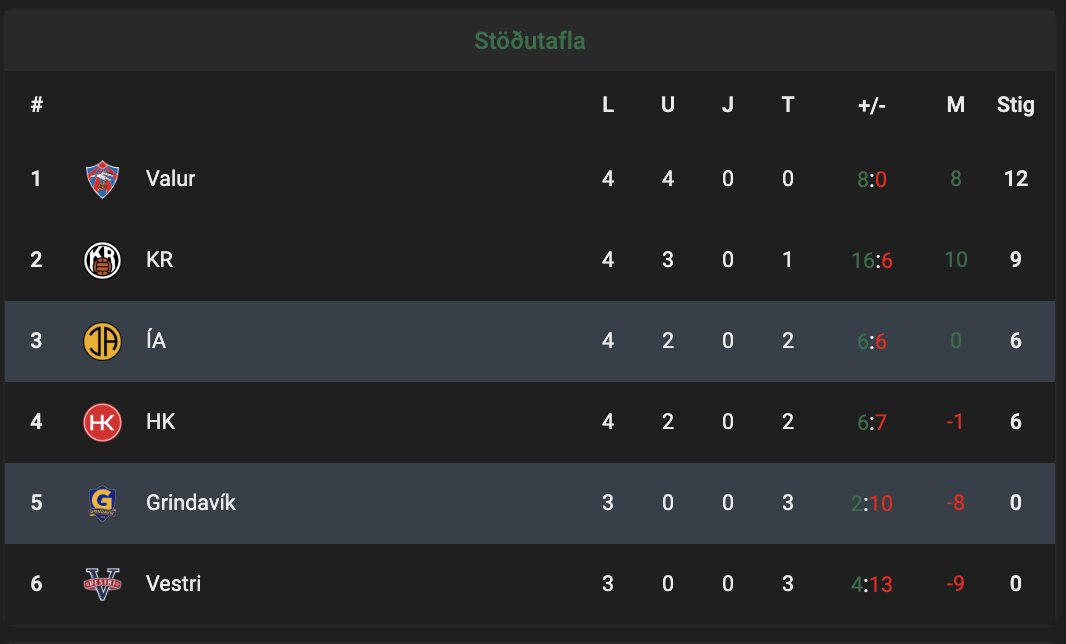
Task: Click the Stöðutafla heading
Action: click(530, 41)
